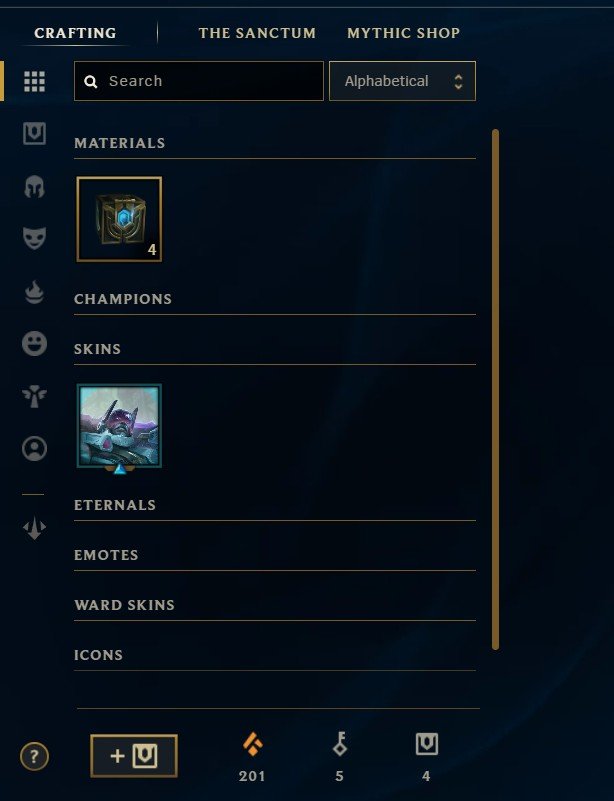Open the Alphabetical sort dropdown
This screenshot has height=801, width=614.
pyautogui.click(x=403, y=81)
